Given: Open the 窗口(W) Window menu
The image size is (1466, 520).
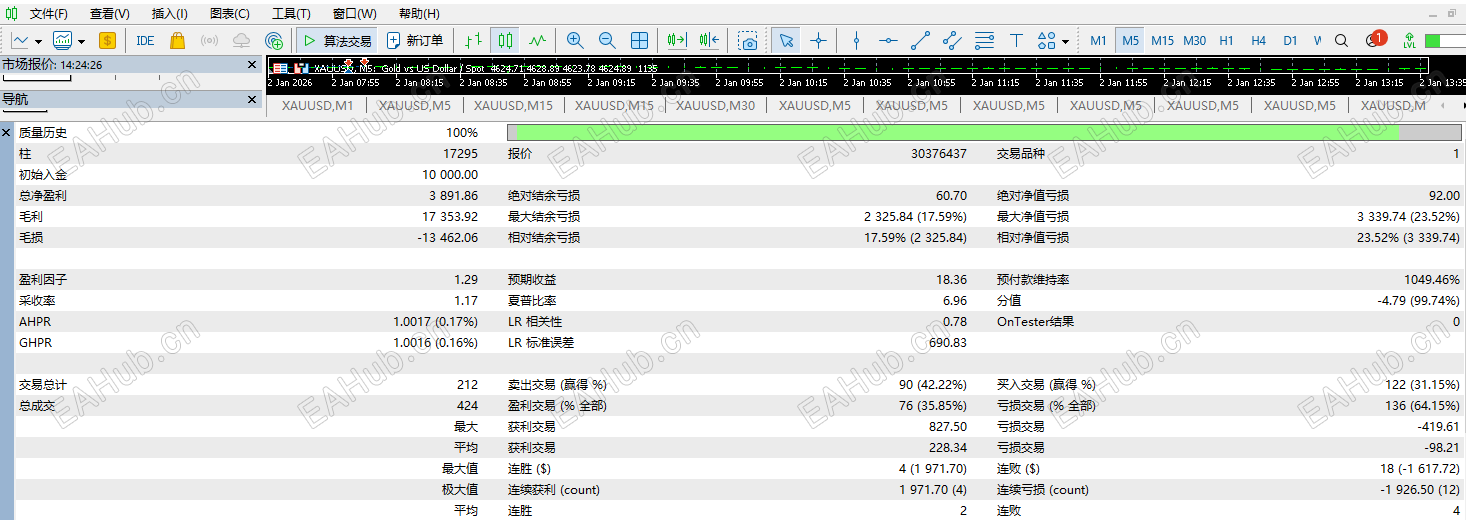Looking at the screenshot, I should tap(355, 14).
